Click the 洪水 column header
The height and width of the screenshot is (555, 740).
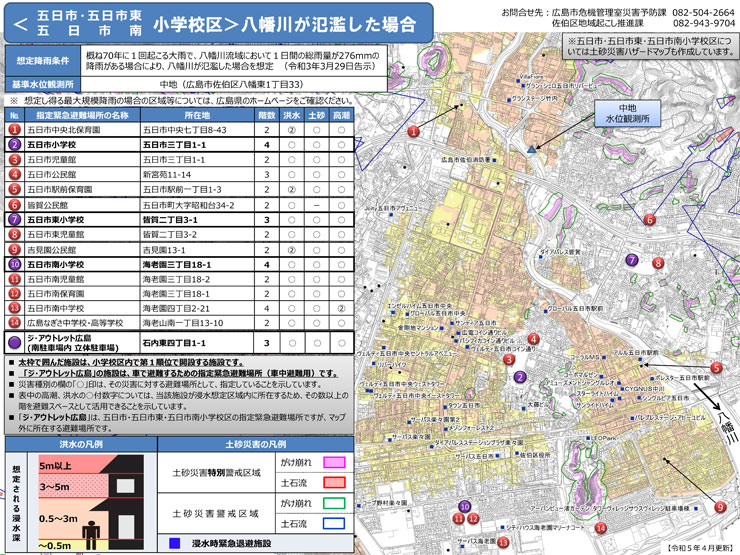[x=292, y=115]
